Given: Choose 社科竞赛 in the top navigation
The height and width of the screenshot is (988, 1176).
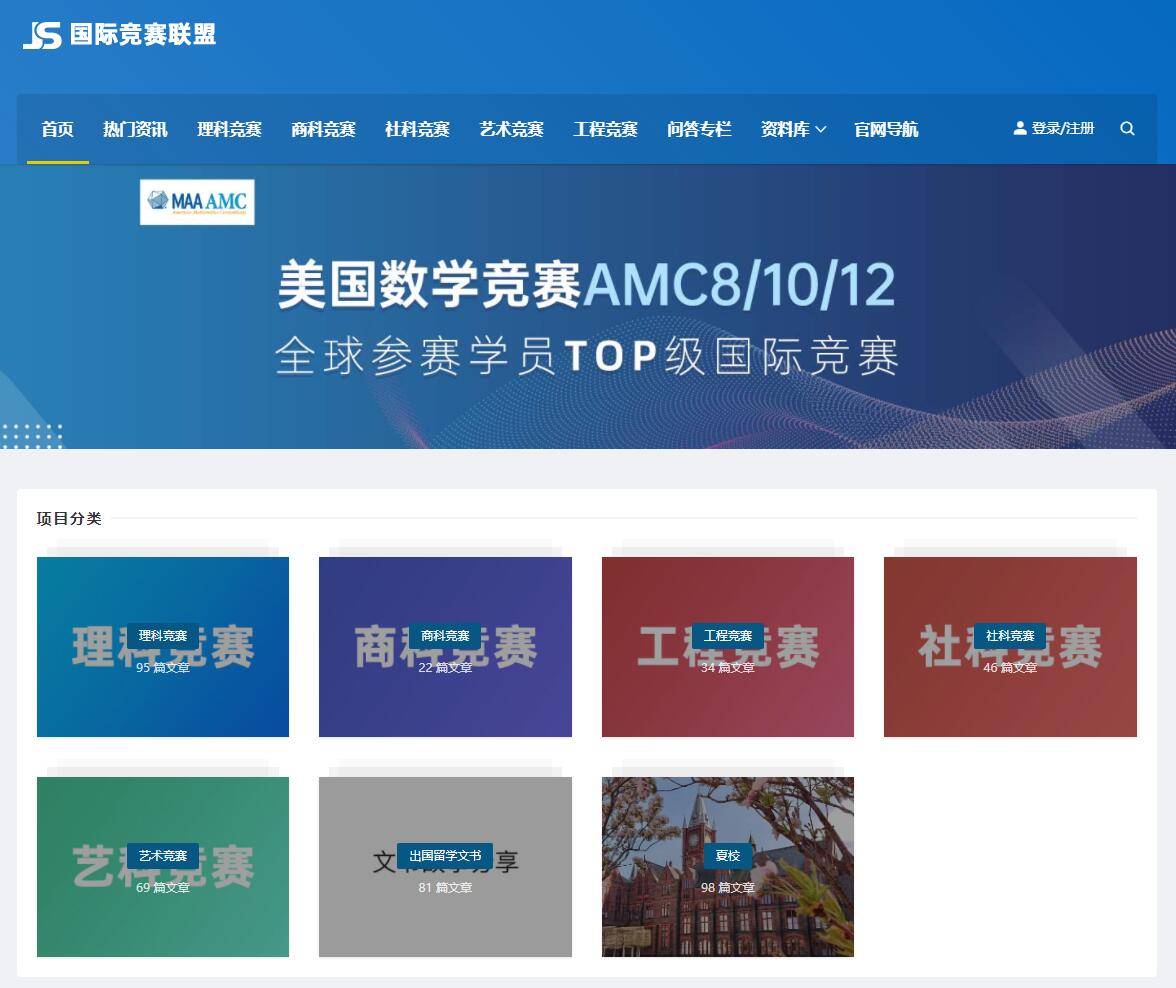Looking at the screenshot, I should (417, 129).
